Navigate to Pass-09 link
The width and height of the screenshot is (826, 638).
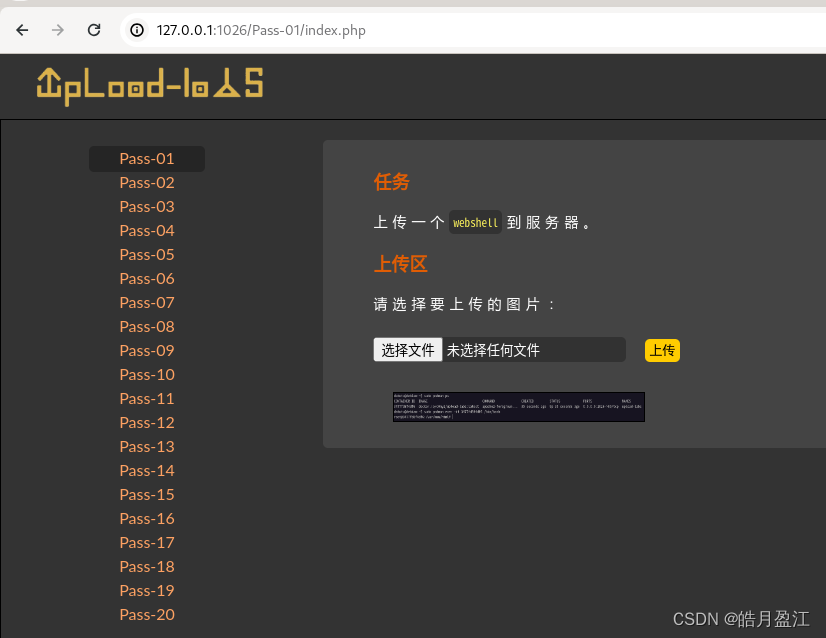147,350
